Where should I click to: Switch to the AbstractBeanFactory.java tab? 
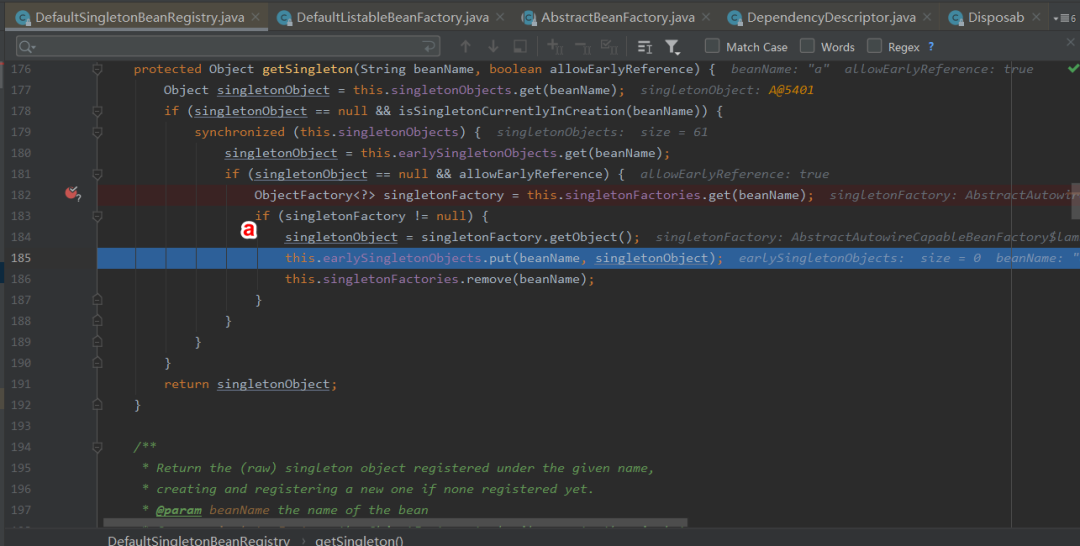pyautogui.click(x=617, y=18)
